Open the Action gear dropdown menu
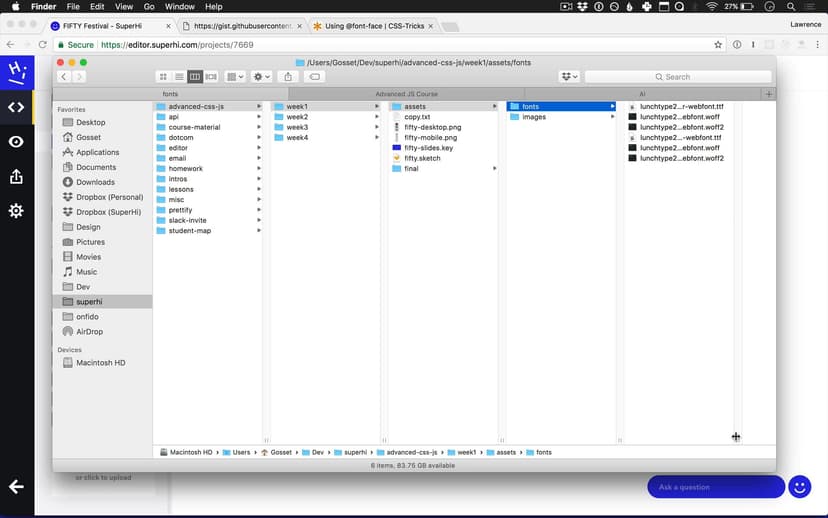This screenshot has height=518, width=828. [x=262, y=77]
